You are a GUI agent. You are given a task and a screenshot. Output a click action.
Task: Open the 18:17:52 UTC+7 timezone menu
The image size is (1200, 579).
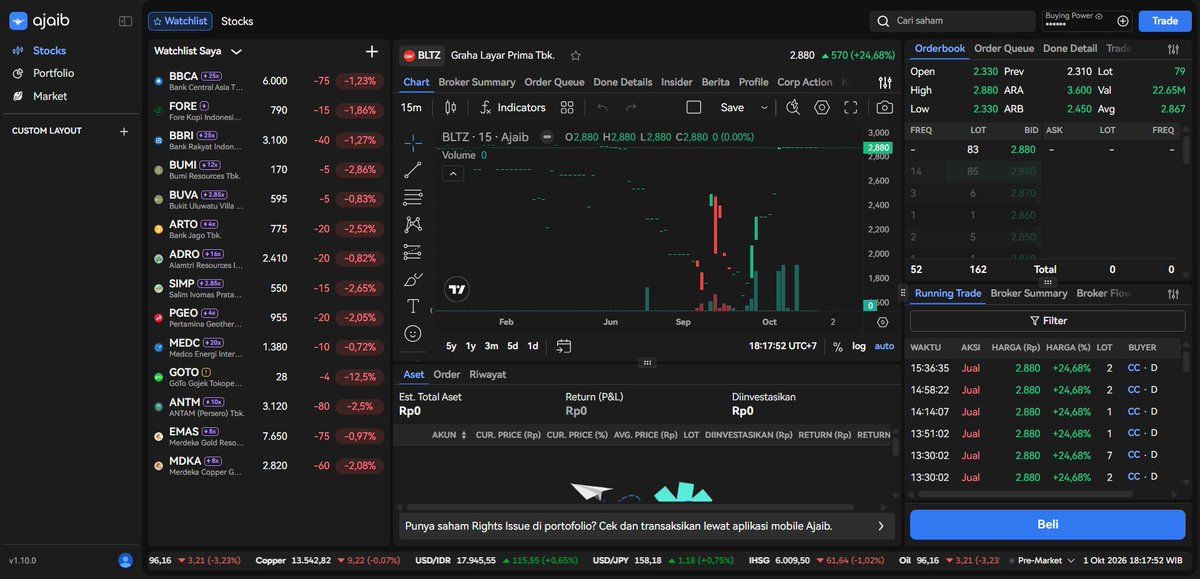coord(783,346)
